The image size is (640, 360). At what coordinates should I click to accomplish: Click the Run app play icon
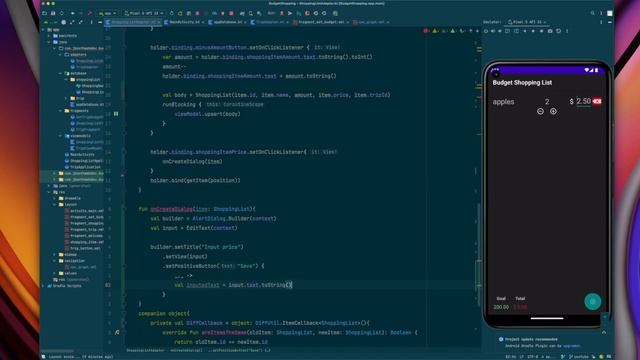tap(171, 13)
